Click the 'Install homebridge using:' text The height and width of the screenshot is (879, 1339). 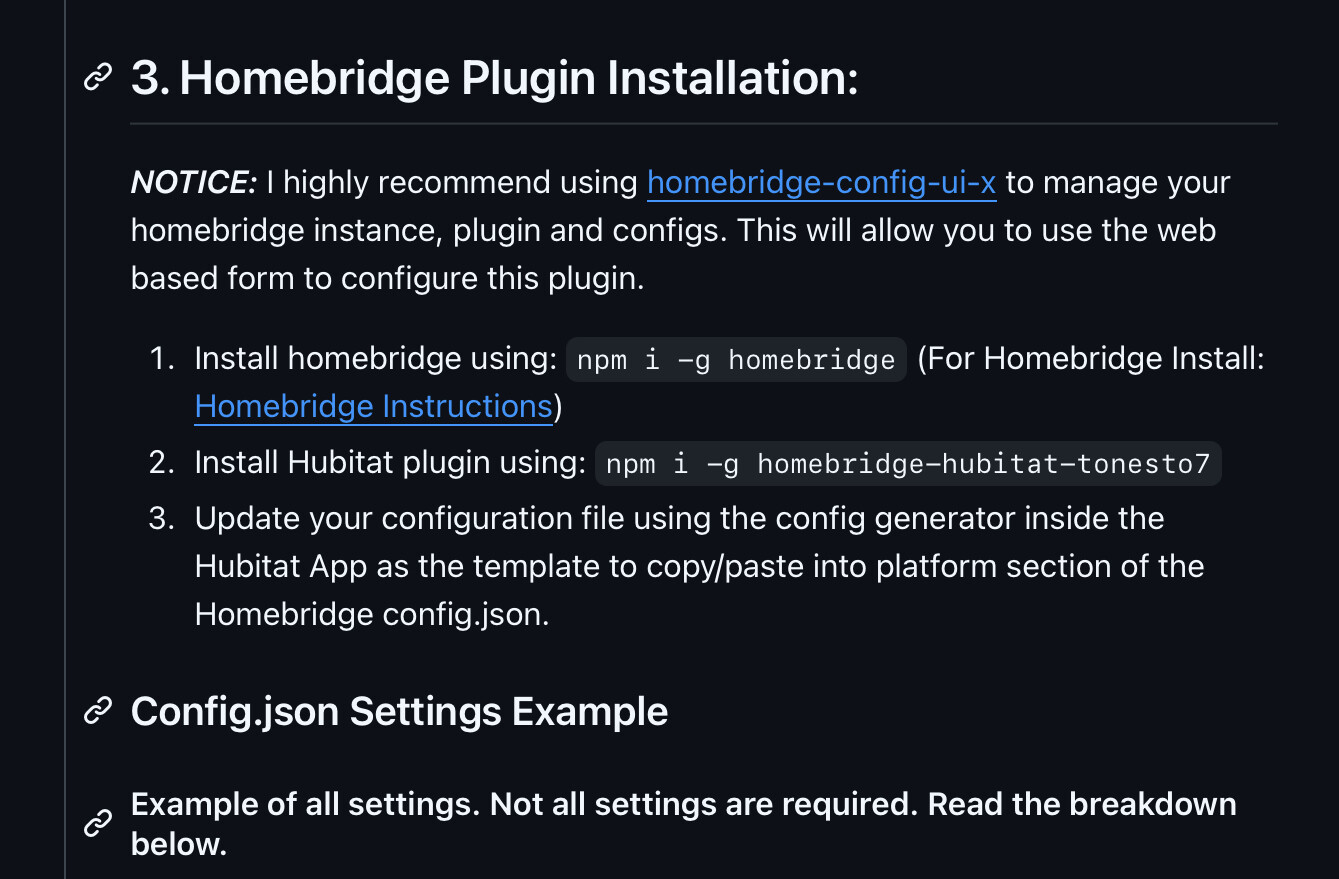coord(376,359)
